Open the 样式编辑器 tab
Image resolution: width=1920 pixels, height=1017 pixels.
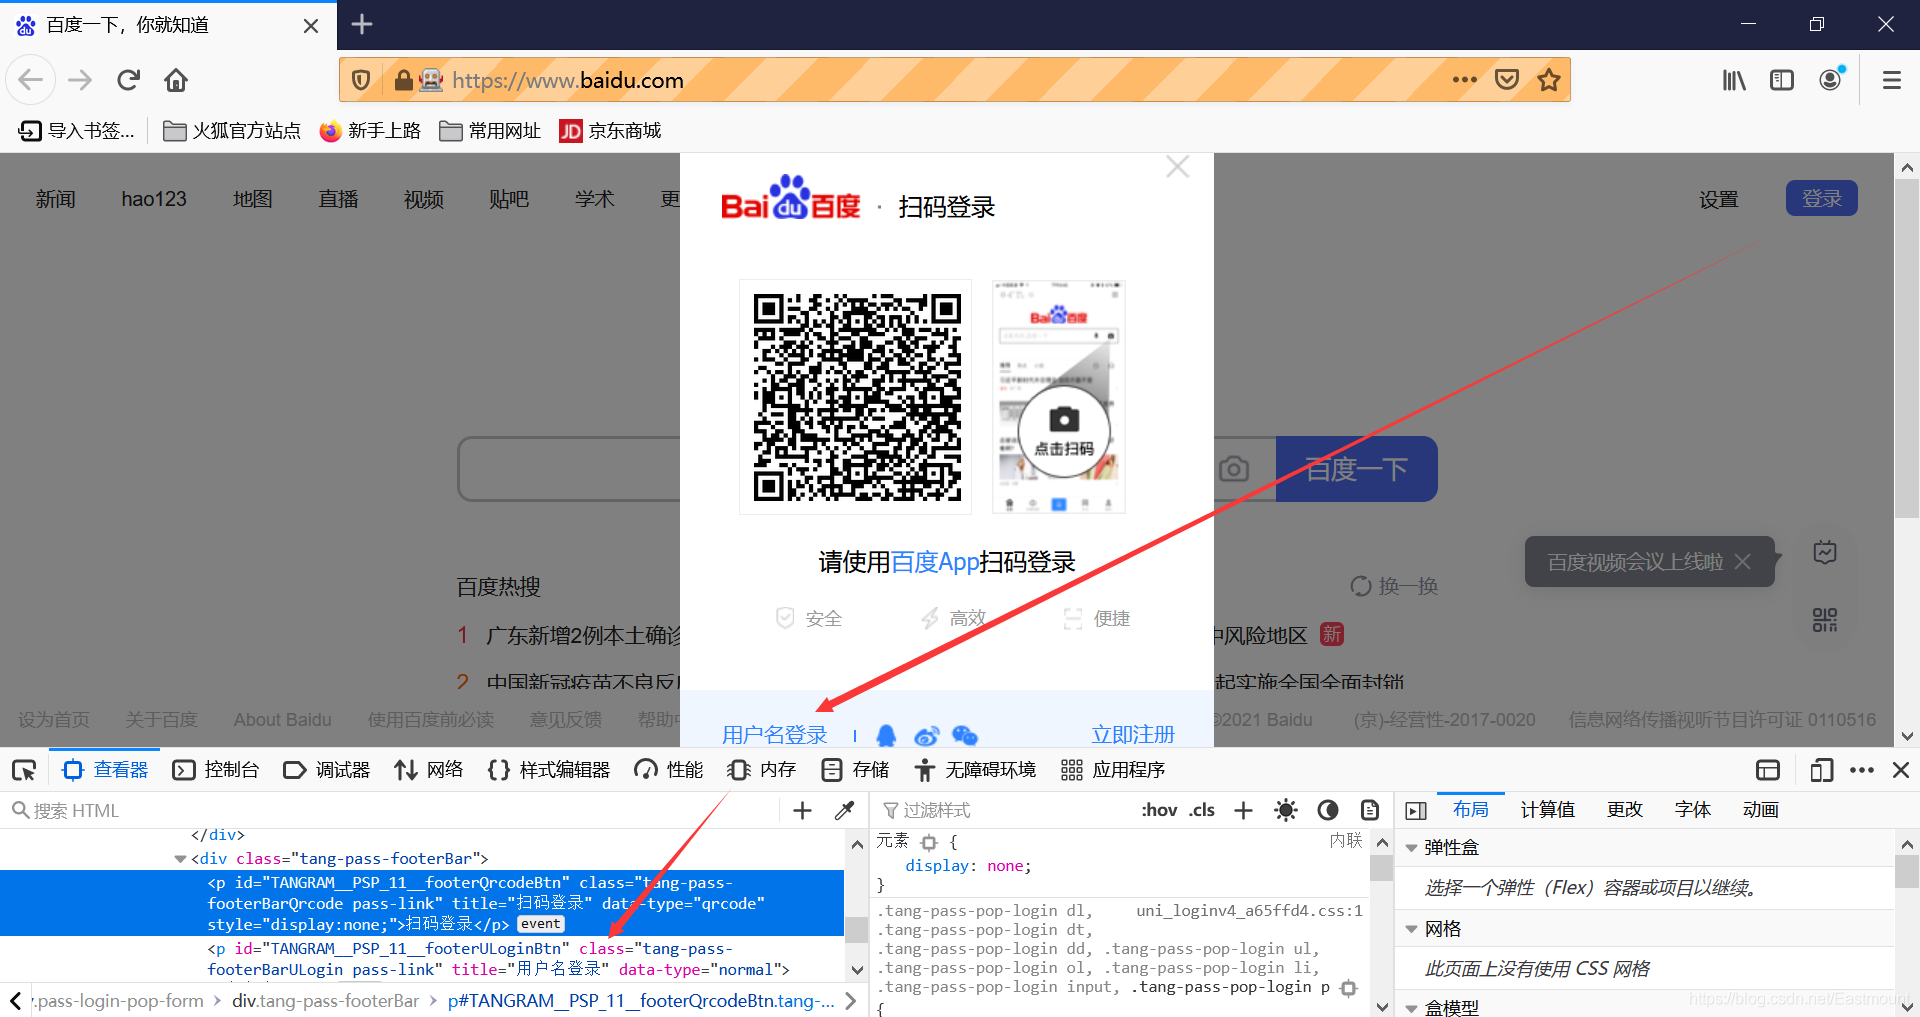[548, 770]
